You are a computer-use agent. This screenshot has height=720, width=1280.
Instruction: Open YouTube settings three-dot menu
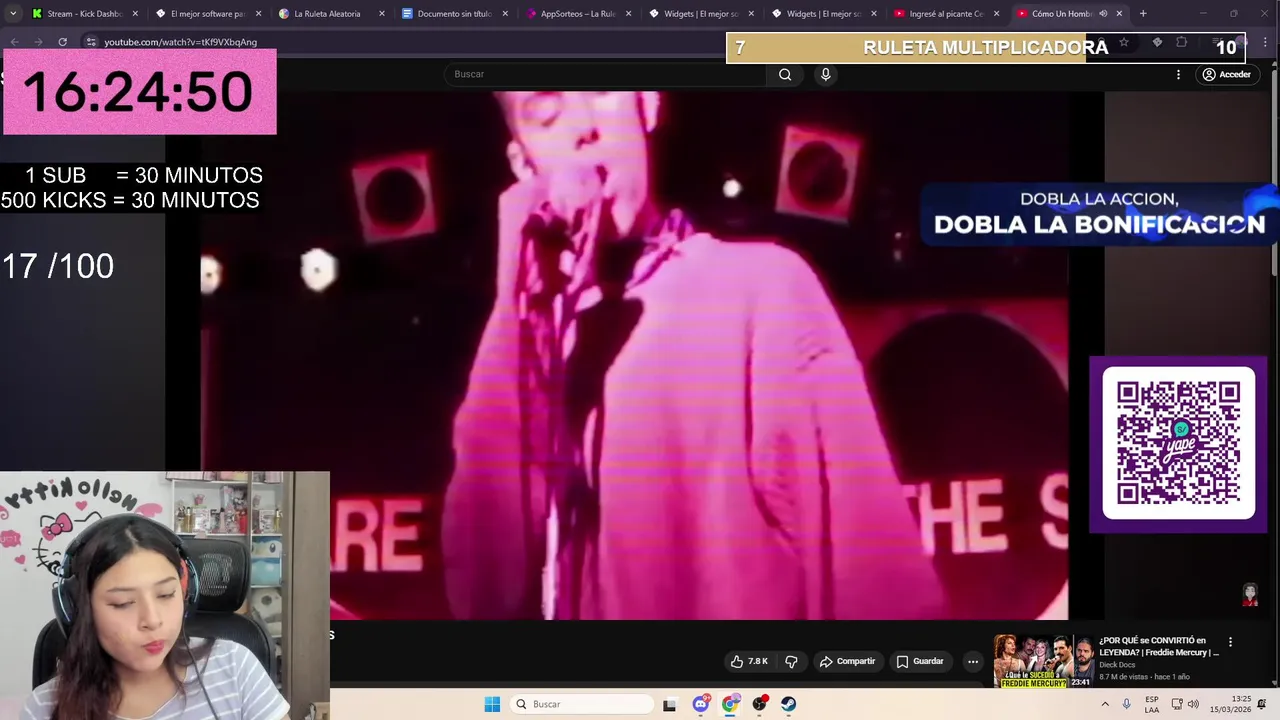1178,74
